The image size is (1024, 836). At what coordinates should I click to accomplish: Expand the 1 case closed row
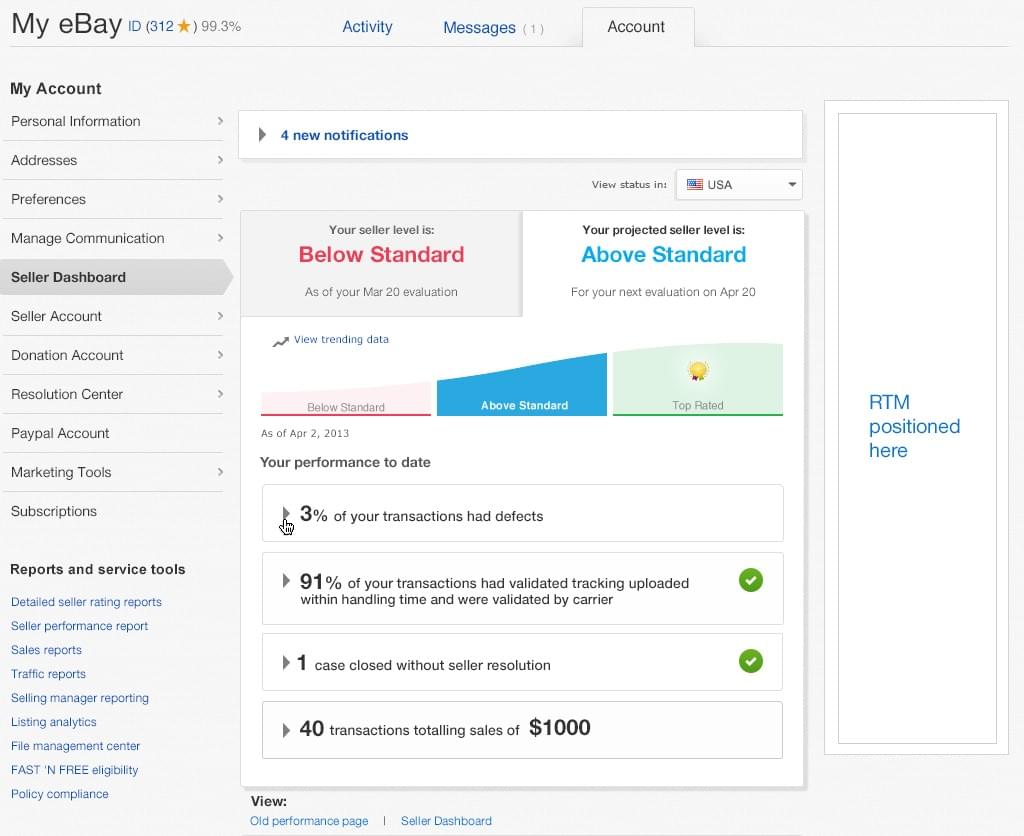(x=285, y=663)
